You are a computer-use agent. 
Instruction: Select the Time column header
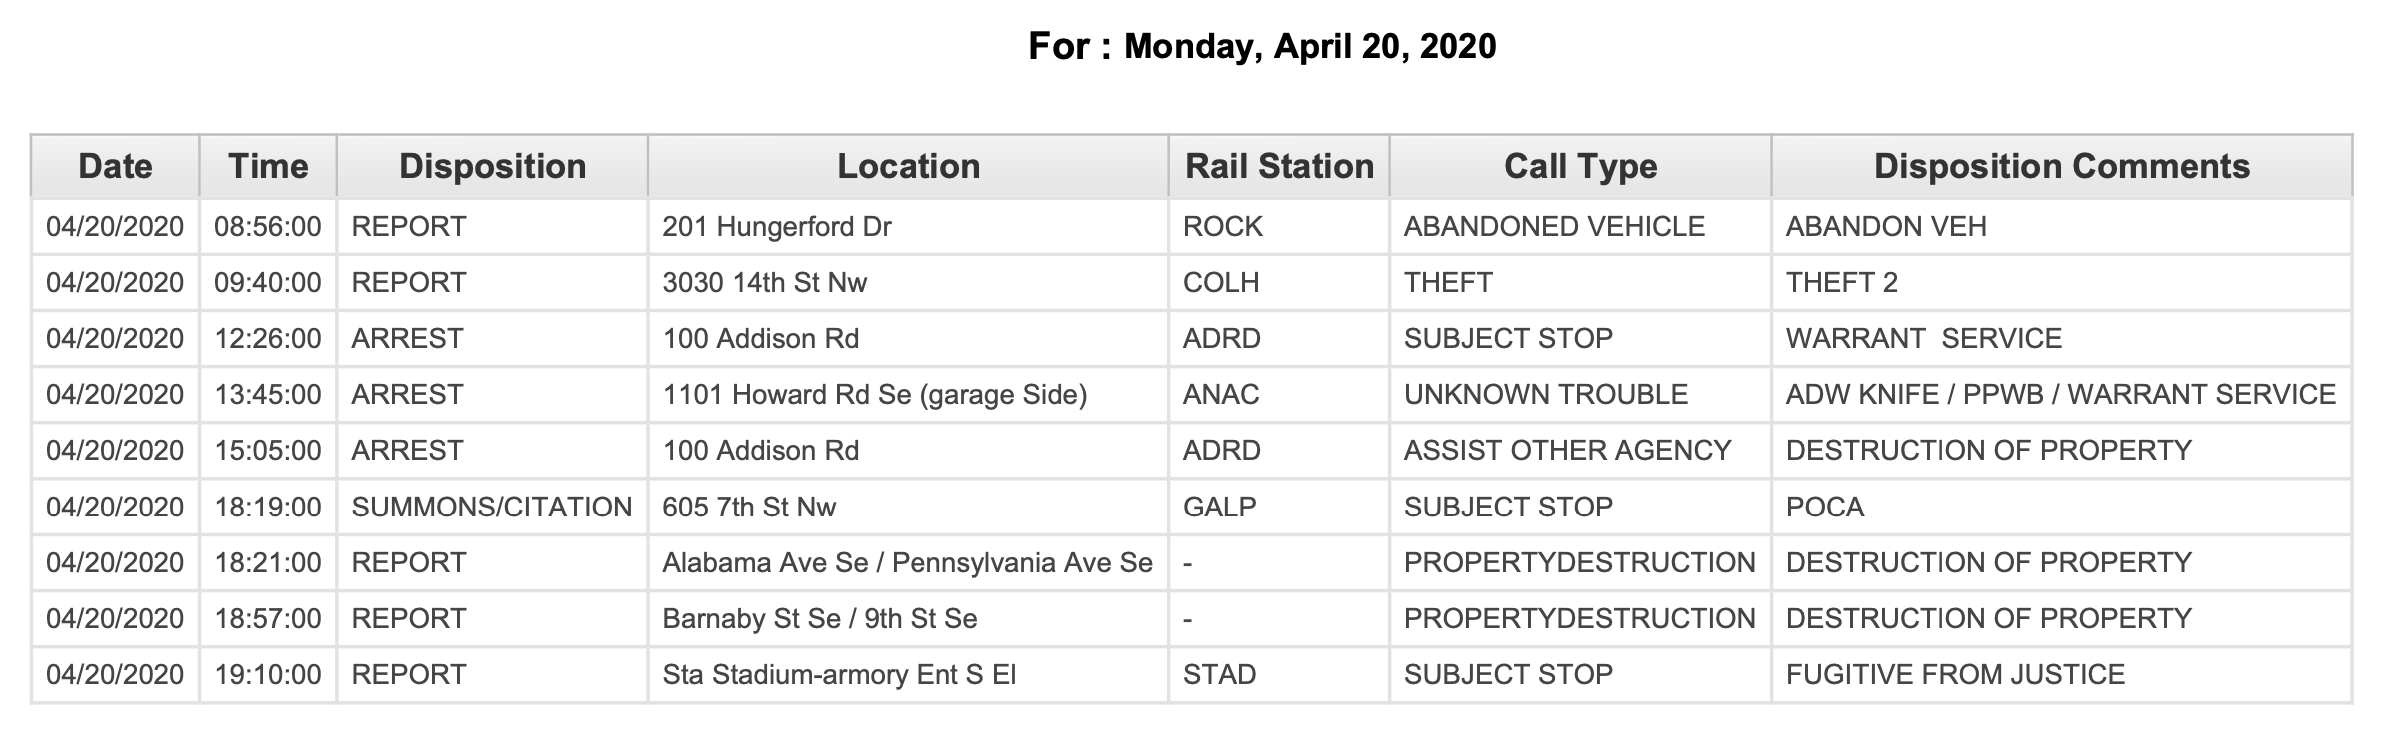point(268,166)
